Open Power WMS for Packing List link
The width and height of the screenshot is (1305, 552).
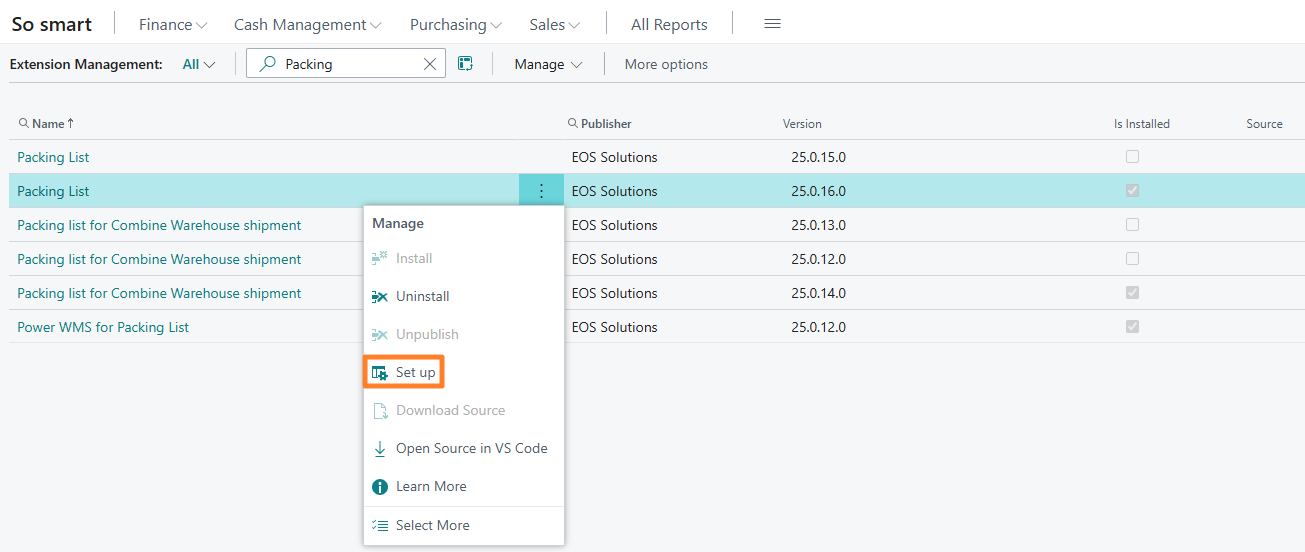103,327
